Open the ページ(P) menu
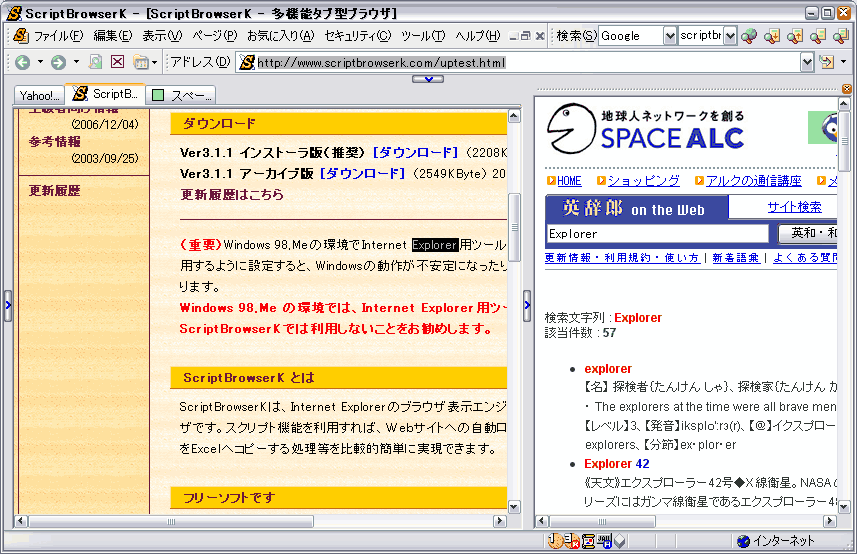 pos(214,36)
